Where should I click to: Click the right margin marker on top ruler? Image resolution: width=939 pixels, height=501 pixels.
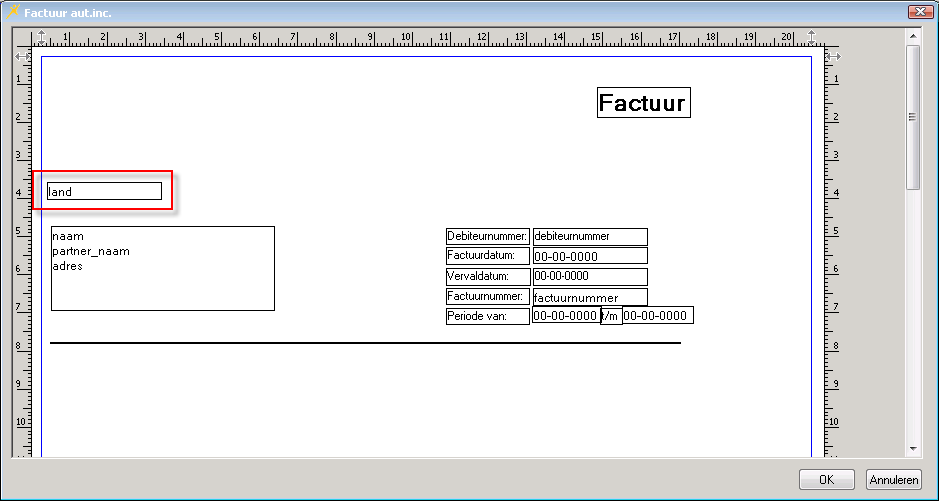(x=811, y=37)
